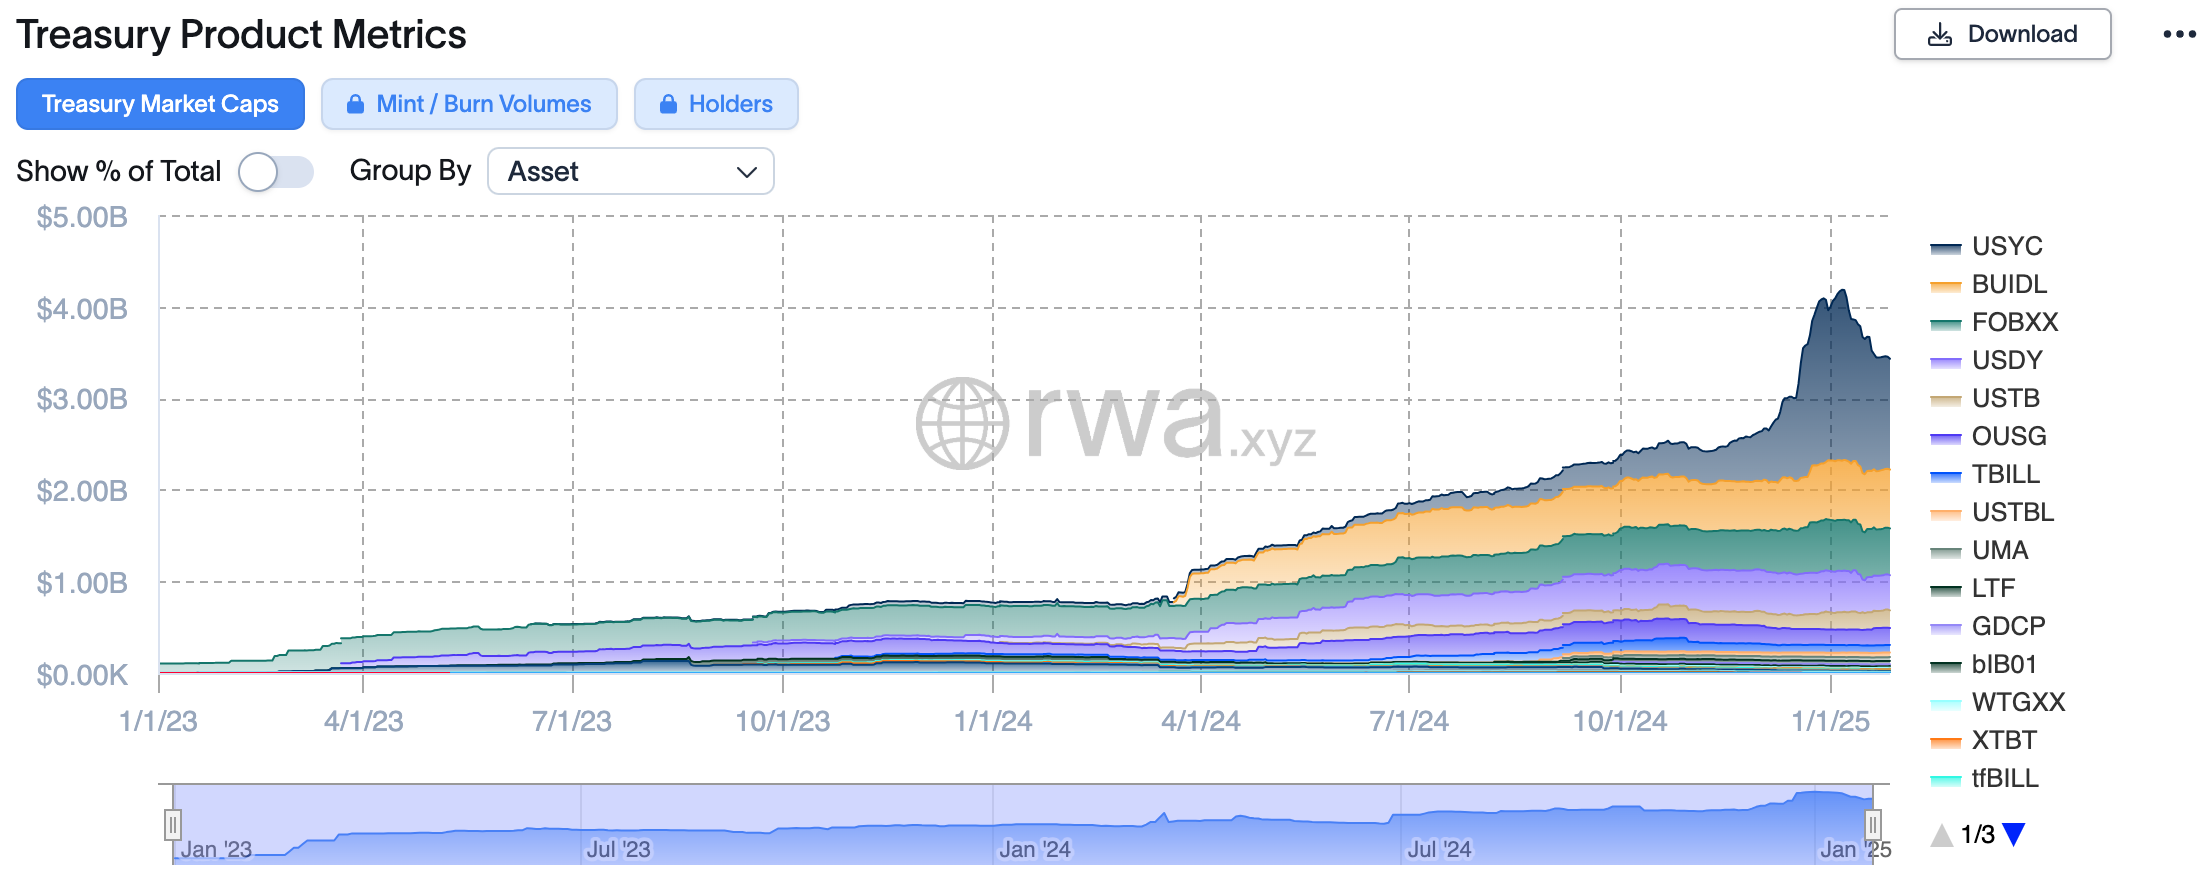This screenshot has width=2212, height=874.
Task: Grab the left range slider handle
Action: pos(172,824)
